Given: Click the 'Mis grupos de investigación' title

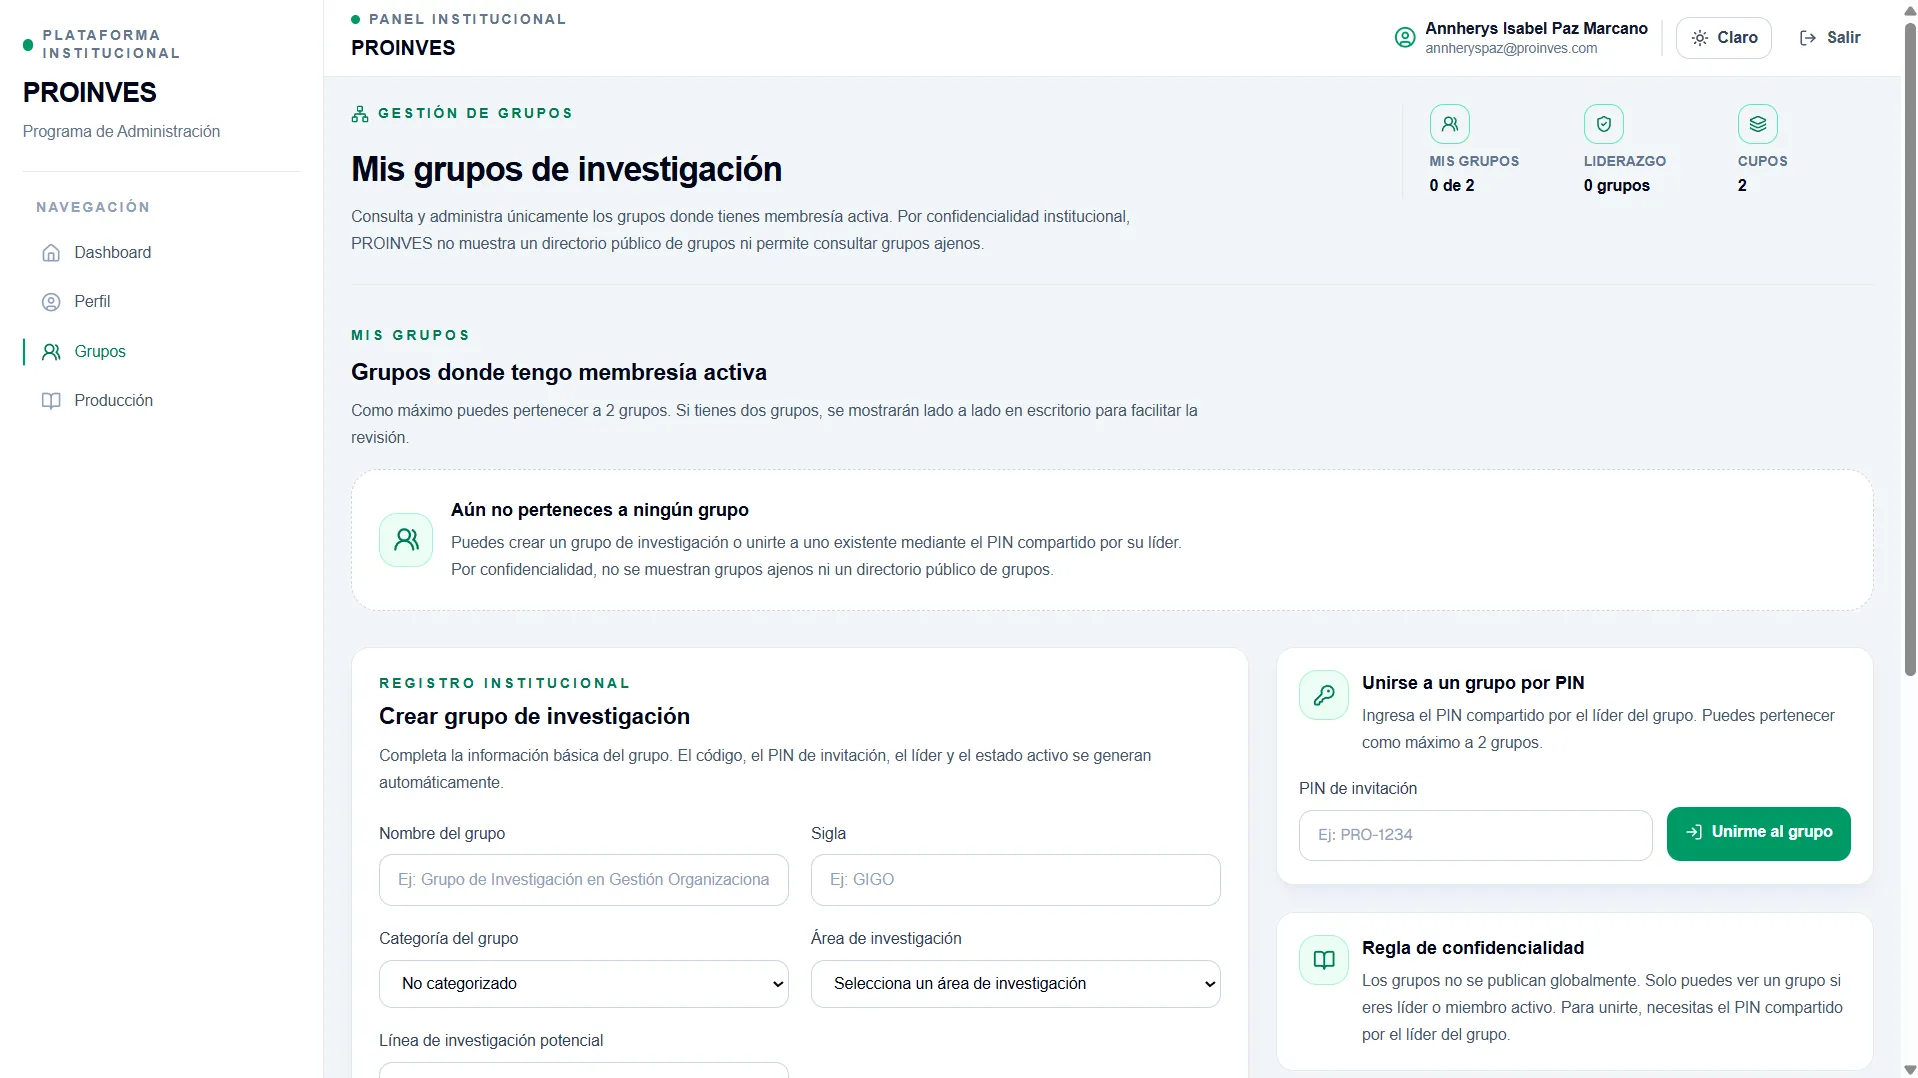Looking at the screenshot, I should coord(566,170).
